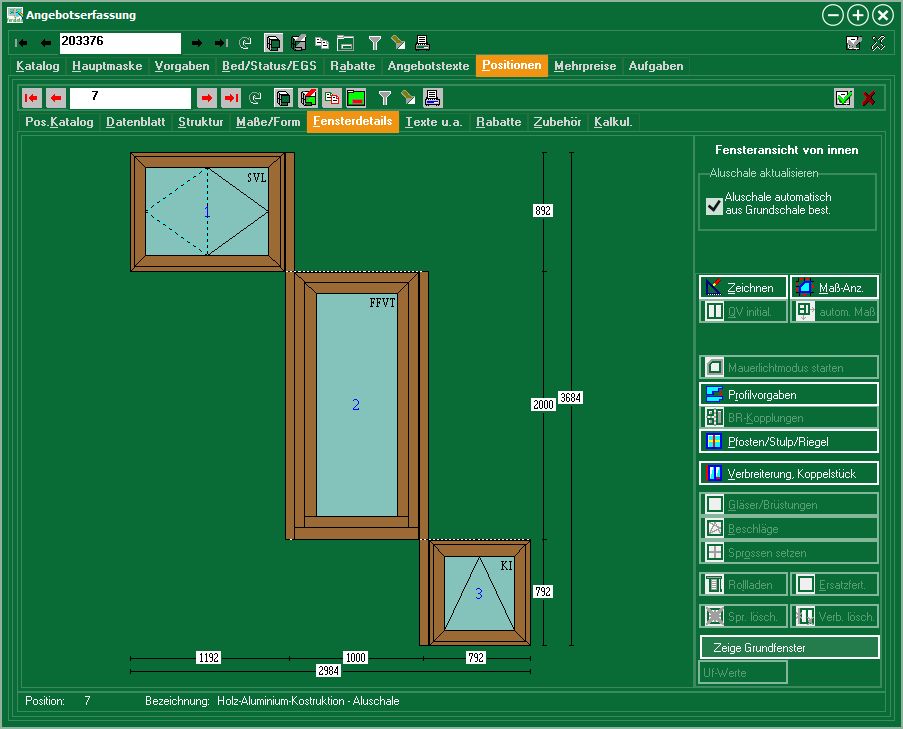This screenshot has height=729, width=903.
Task: Click the width dimension value 1000
Action: (x=355, y=658)
